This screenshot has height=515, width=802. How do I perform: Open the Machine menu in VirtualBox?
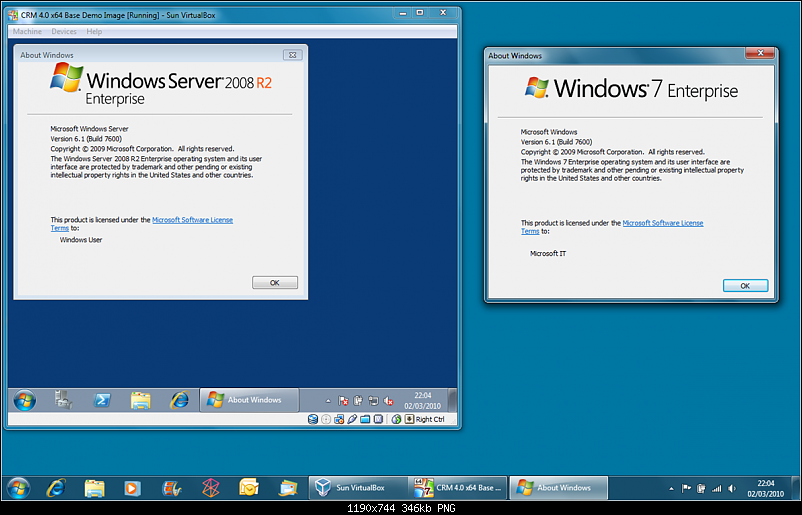tap(27, 31)
